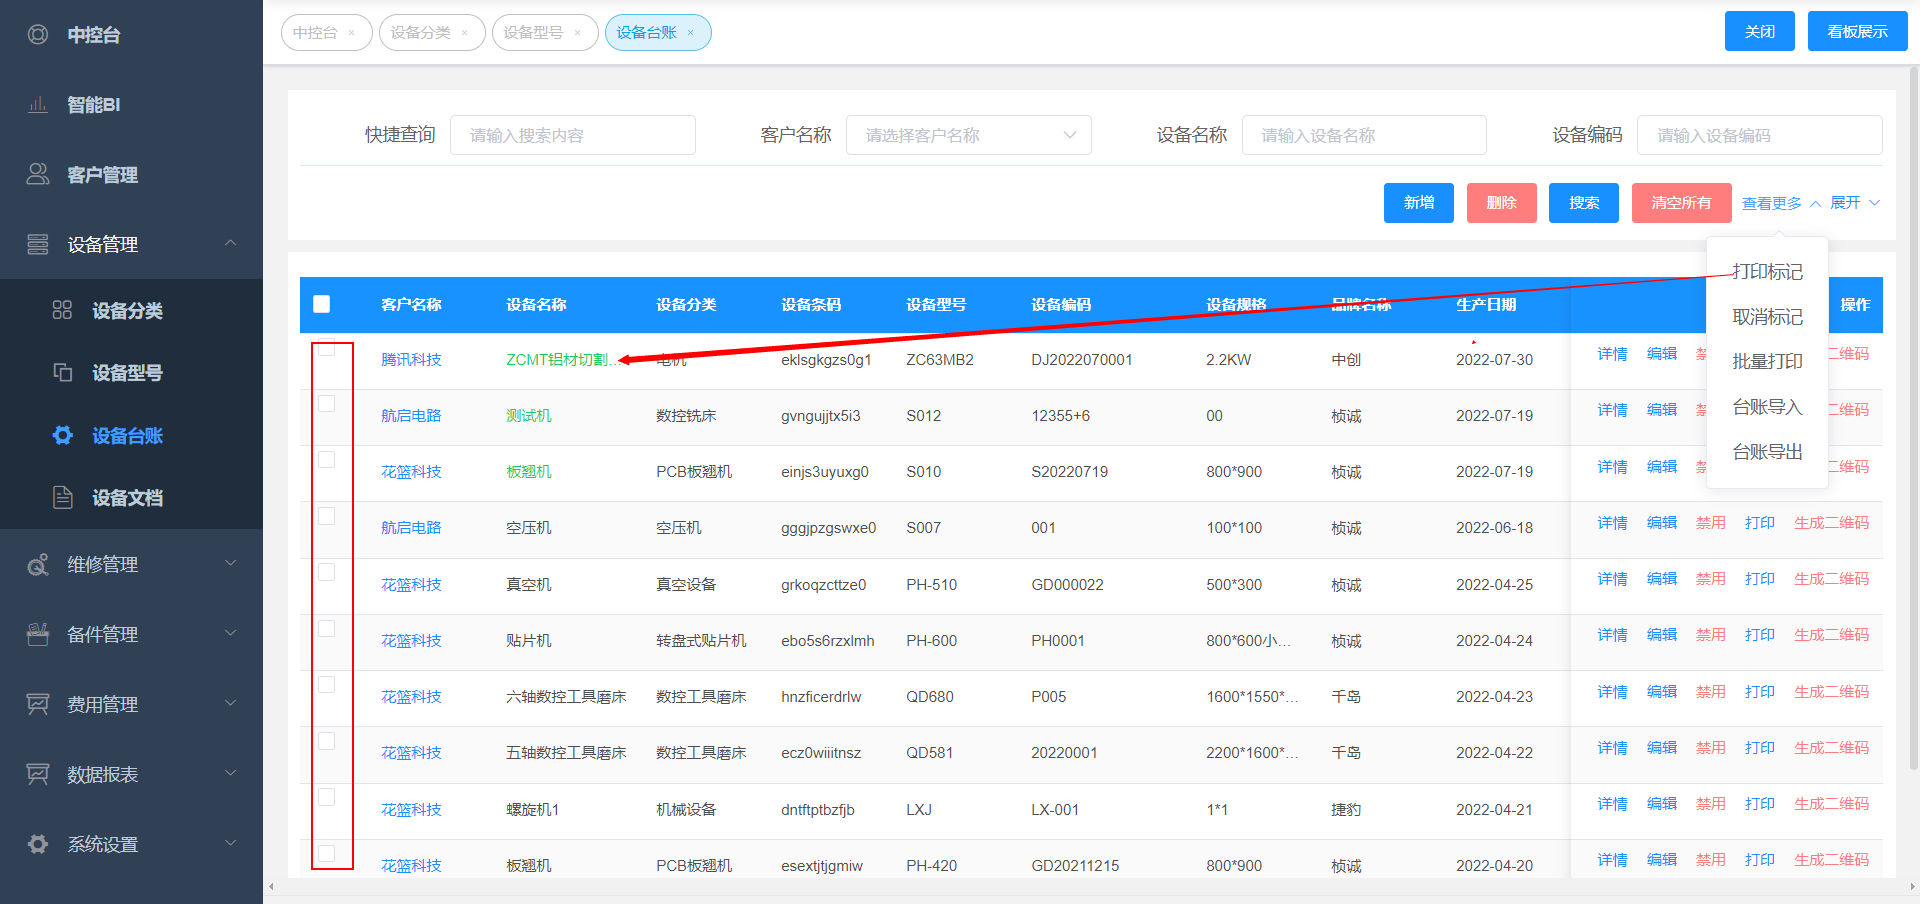
Task: Click the 设备台账 gear icon in sidebar
Action: (x=62, y=436)
